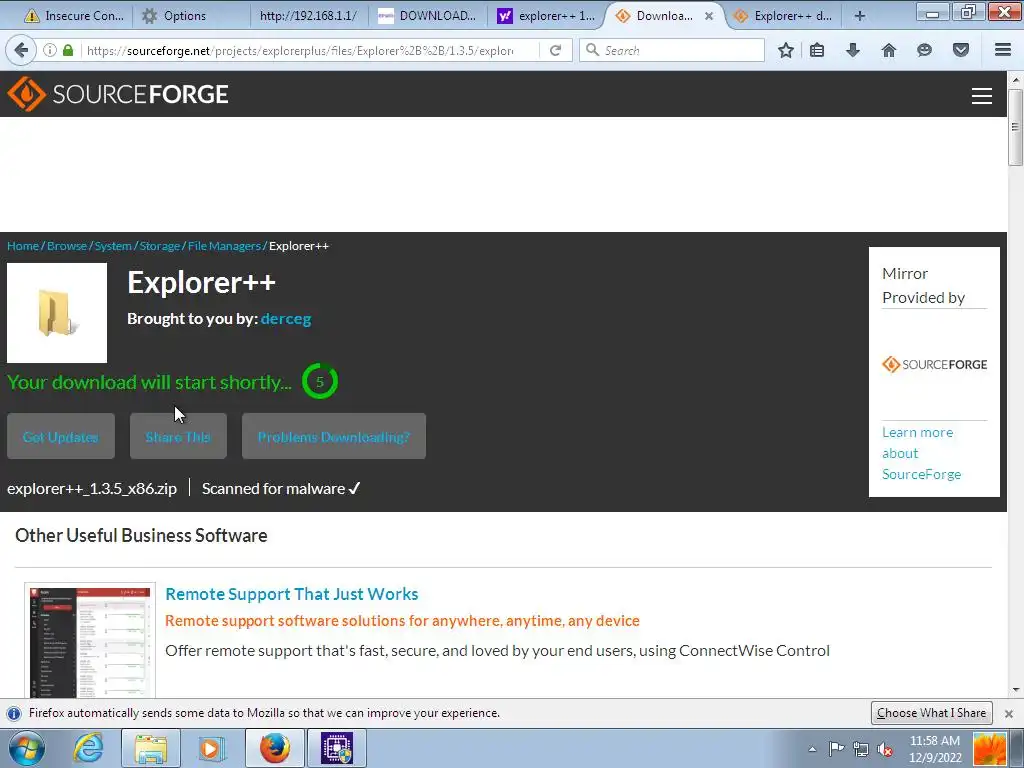1024x768 pixels.
Task: Show bookmarks list icon in toolbar
Action: [817, 50]
